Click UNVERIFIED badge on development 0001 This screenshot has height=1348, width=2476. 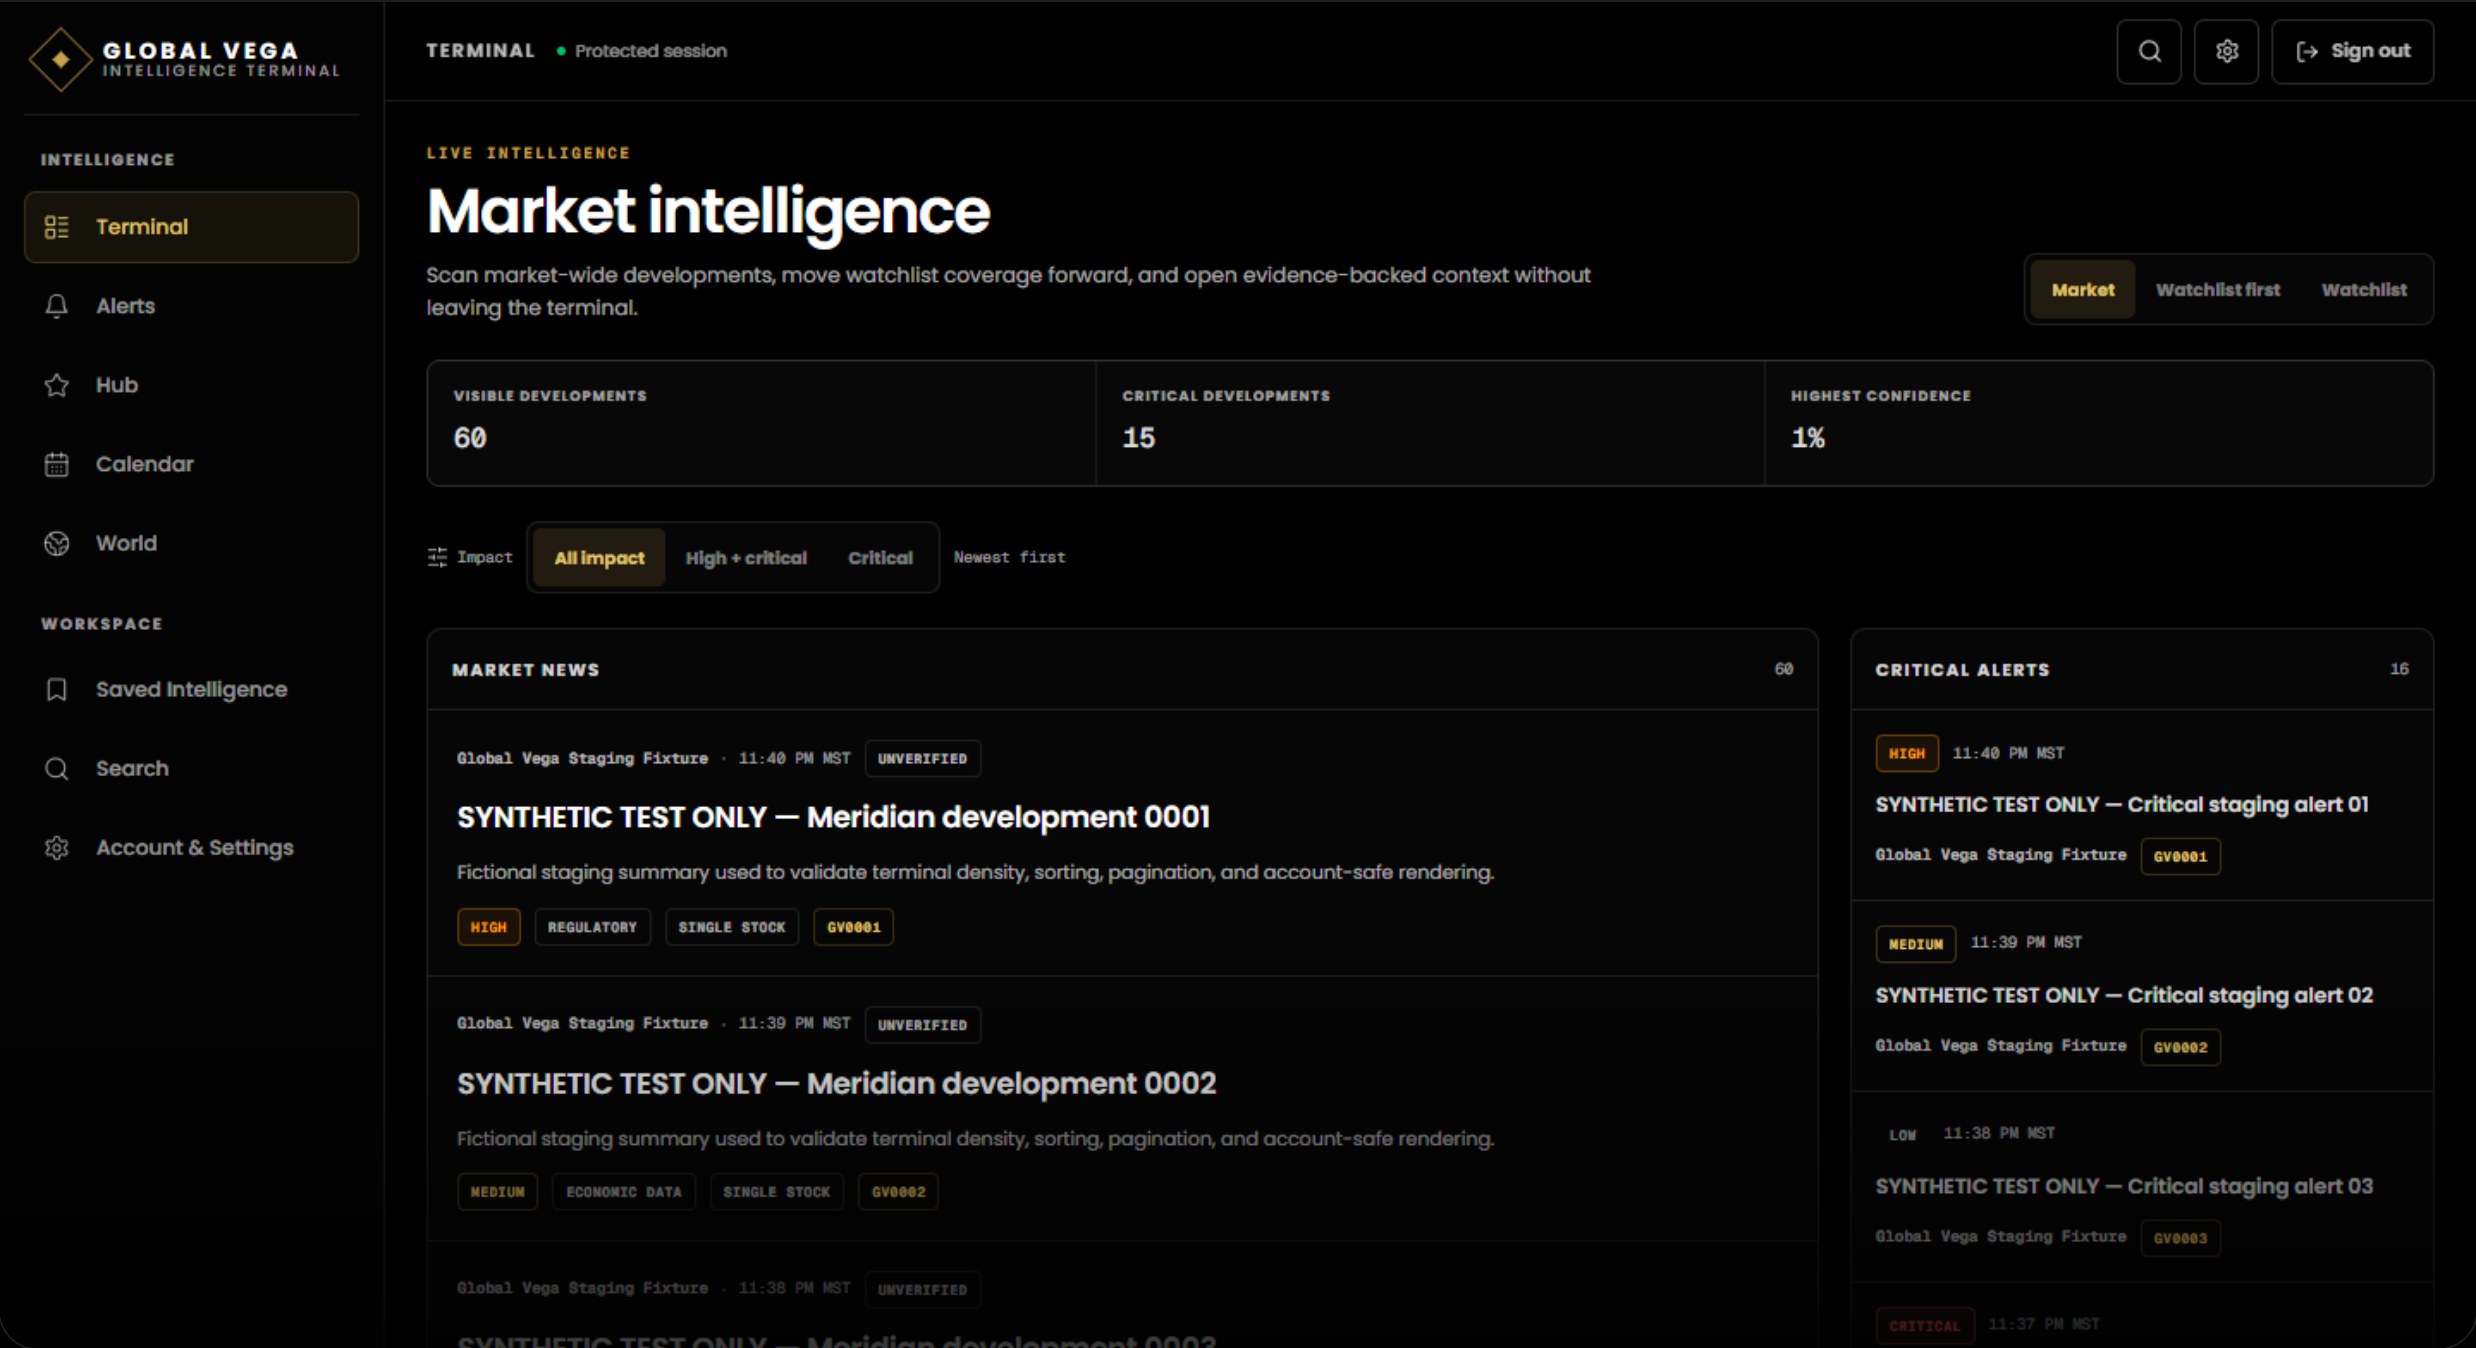(x=922, y=758)
